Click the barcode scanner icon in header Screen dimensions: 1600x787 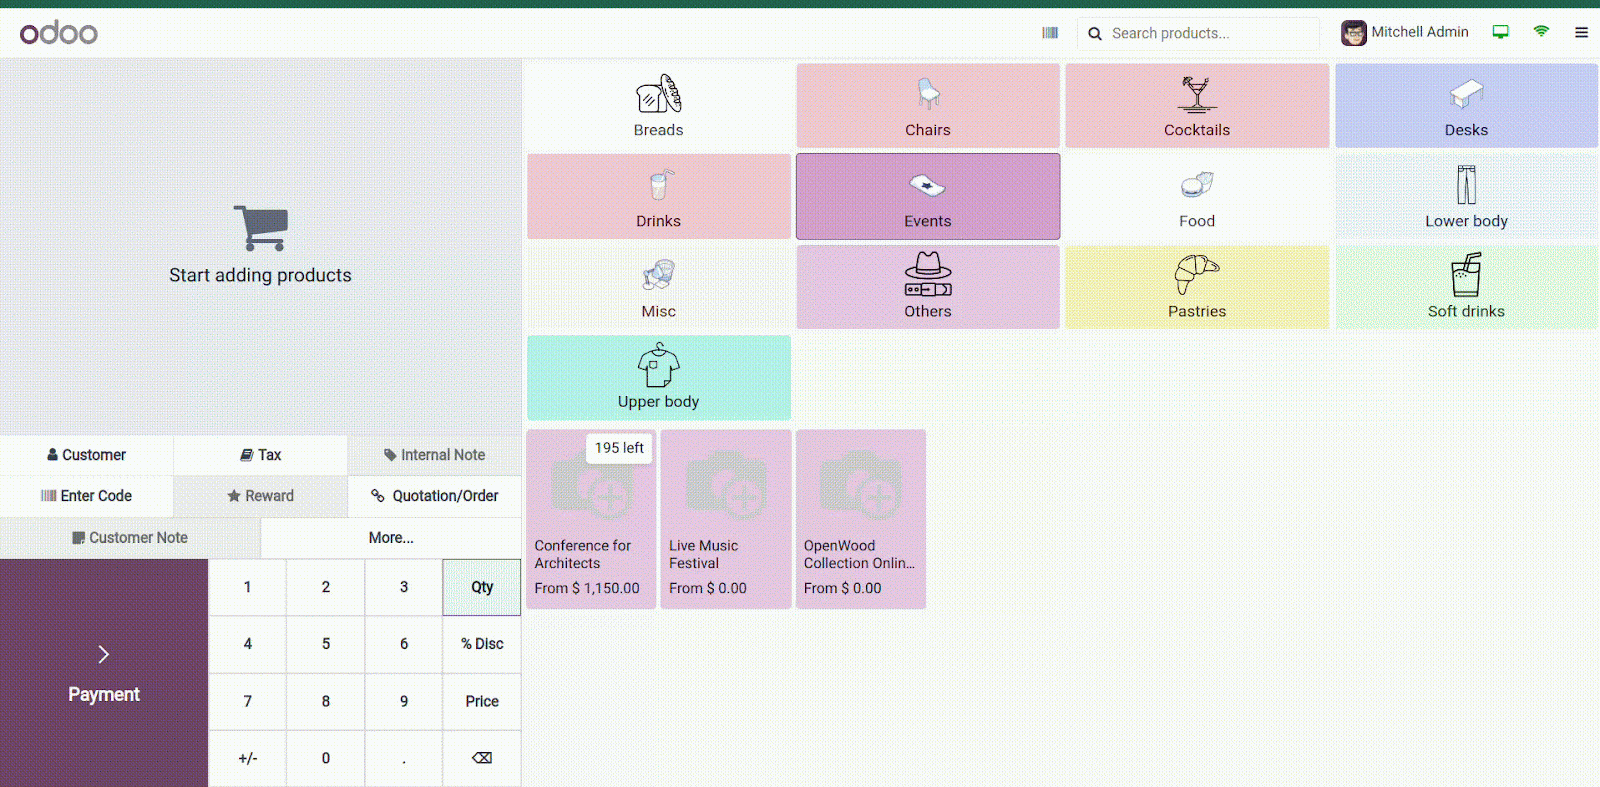click(x=1050, y=33)
